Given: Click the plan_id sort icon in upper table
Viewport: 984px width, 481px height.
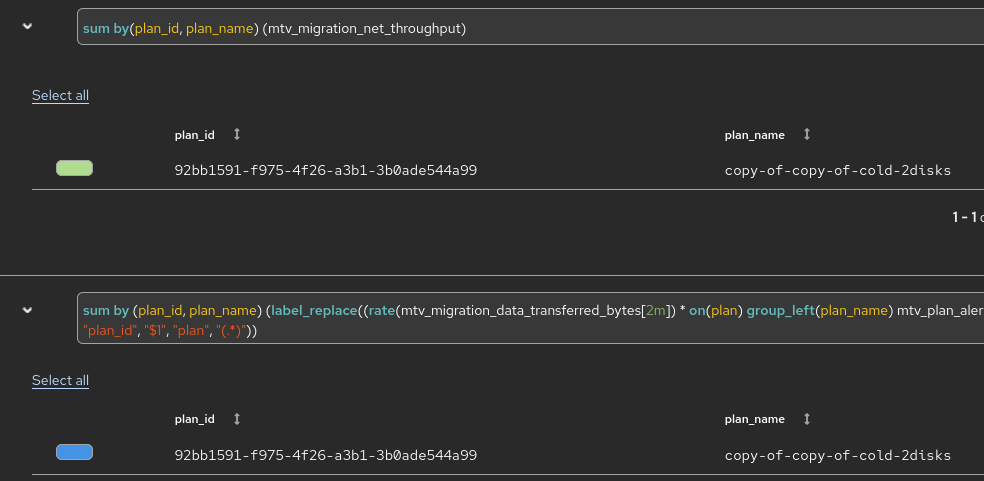Looking at the screenshot, I should (x=237, y=134).
